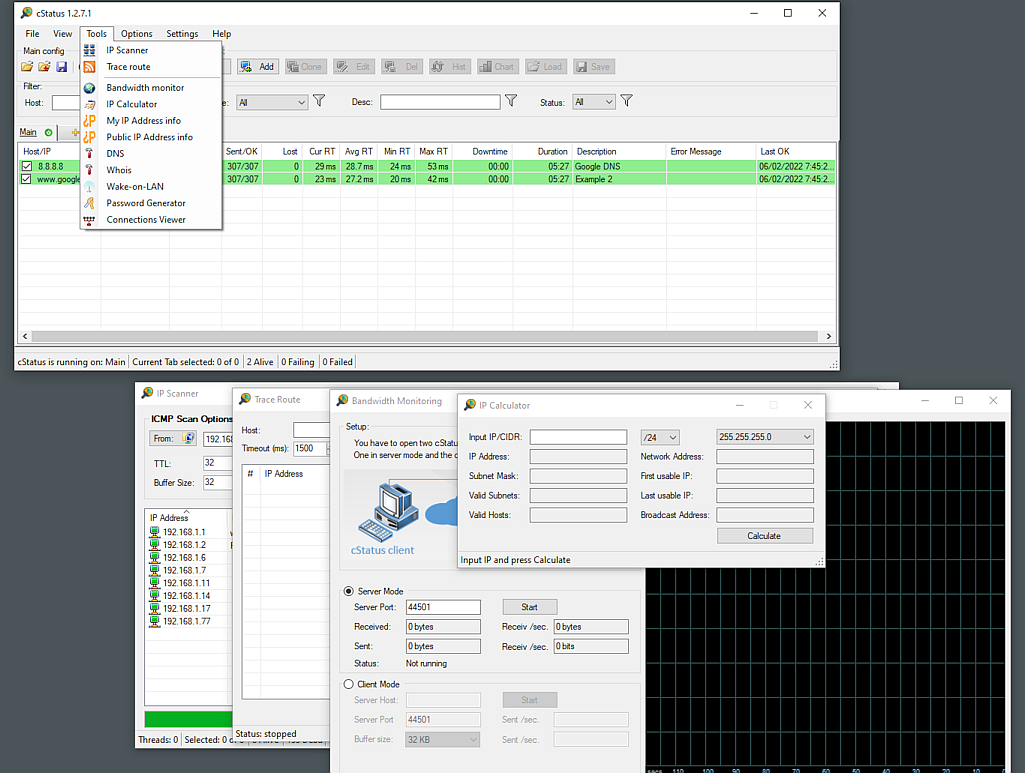
Task: Click Wake-on-LAN menu entry
Action: [135, 187]
